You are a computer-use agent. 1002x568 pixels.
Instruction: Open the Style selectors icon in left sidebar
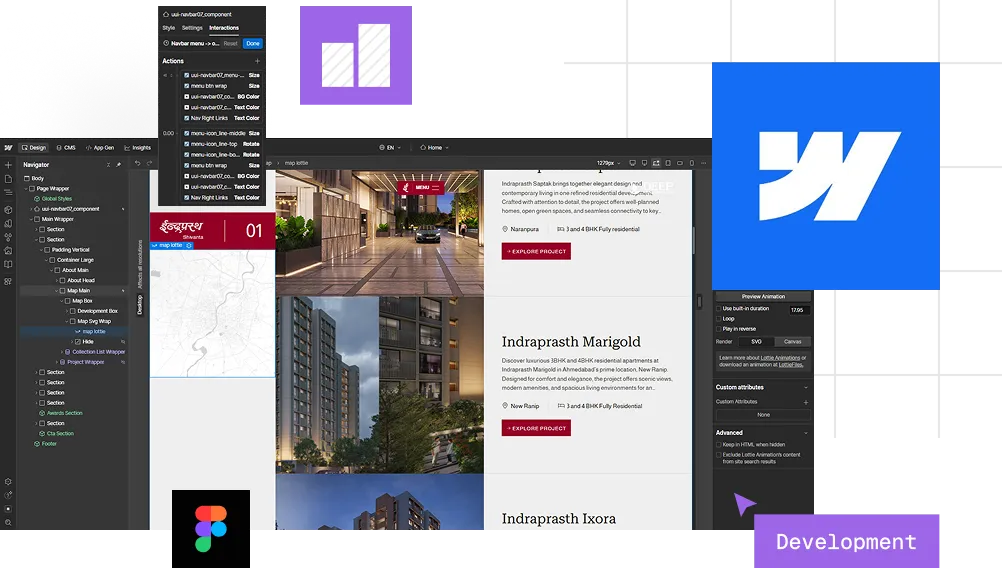pos(8,237)
